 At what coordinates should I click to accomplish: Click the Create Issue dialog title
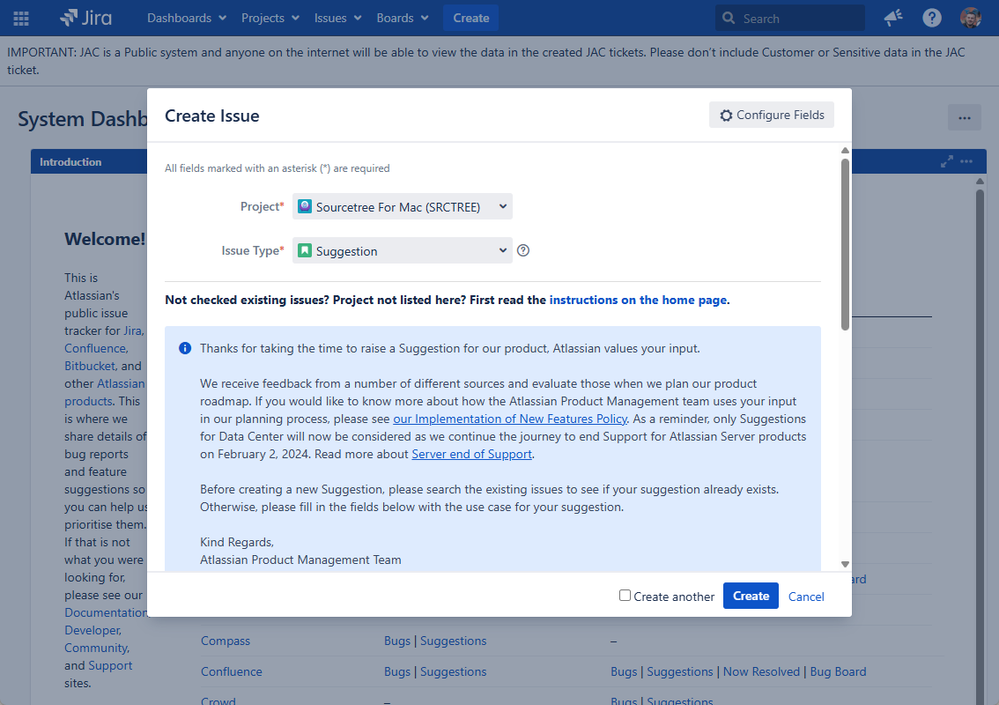coord(212,116)
